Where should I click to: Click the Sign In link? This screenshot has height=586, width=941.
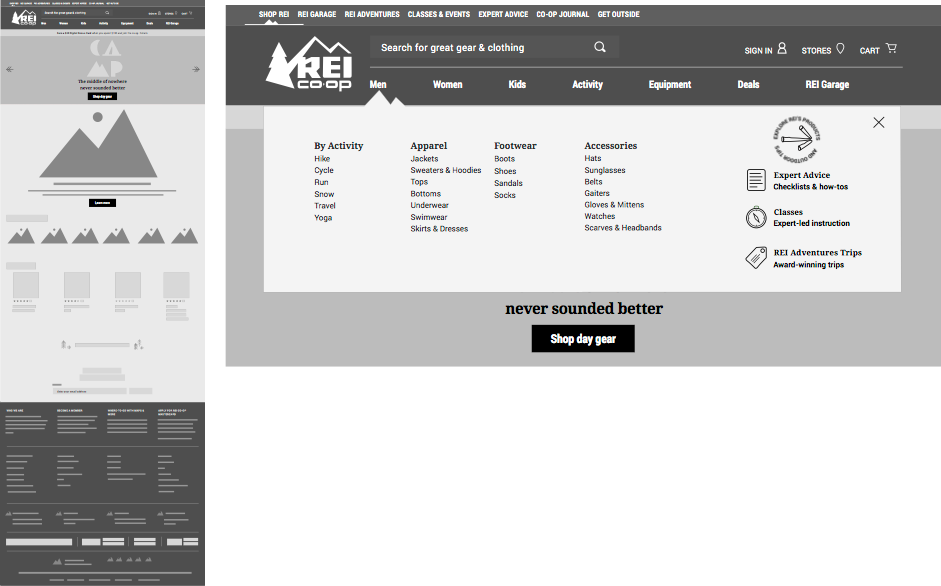(759, 51)
